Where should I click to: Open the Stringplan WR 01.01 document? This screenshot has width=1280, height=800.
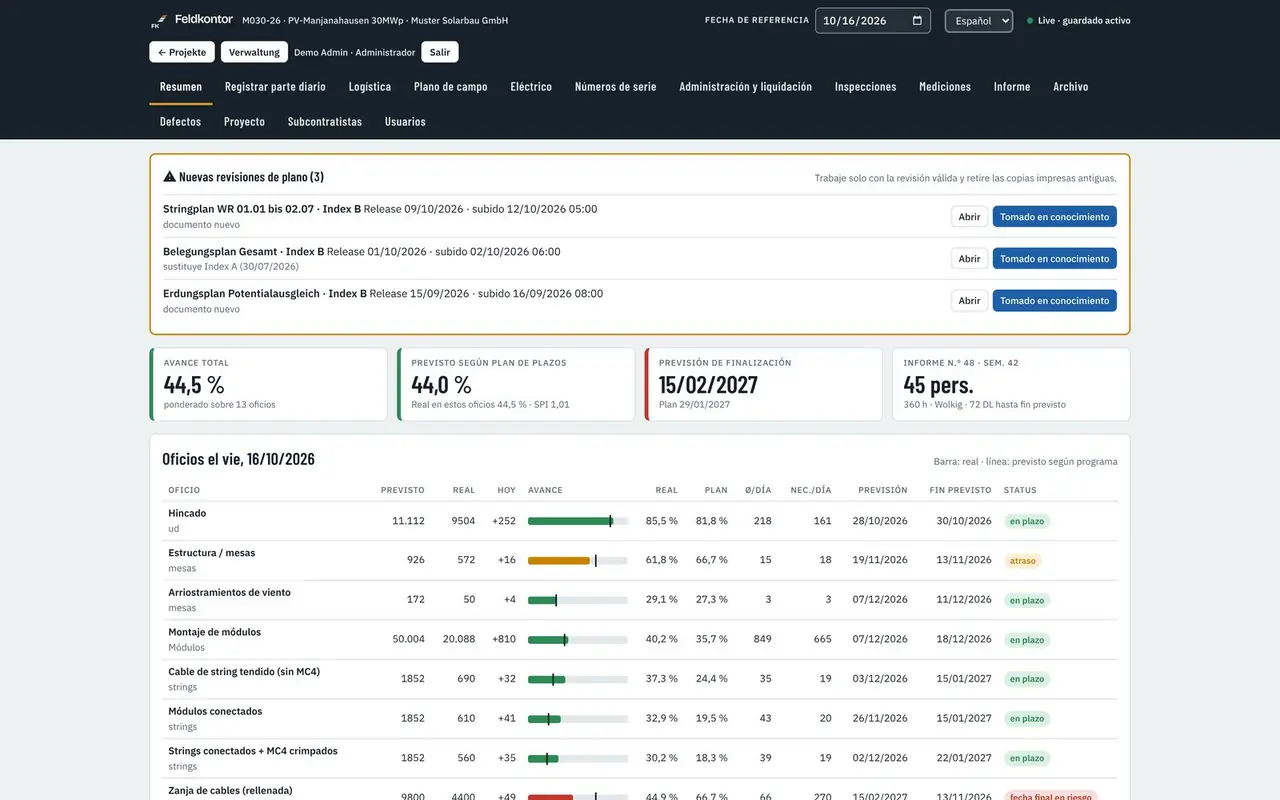pyautogui.click(x=969, y=217)
